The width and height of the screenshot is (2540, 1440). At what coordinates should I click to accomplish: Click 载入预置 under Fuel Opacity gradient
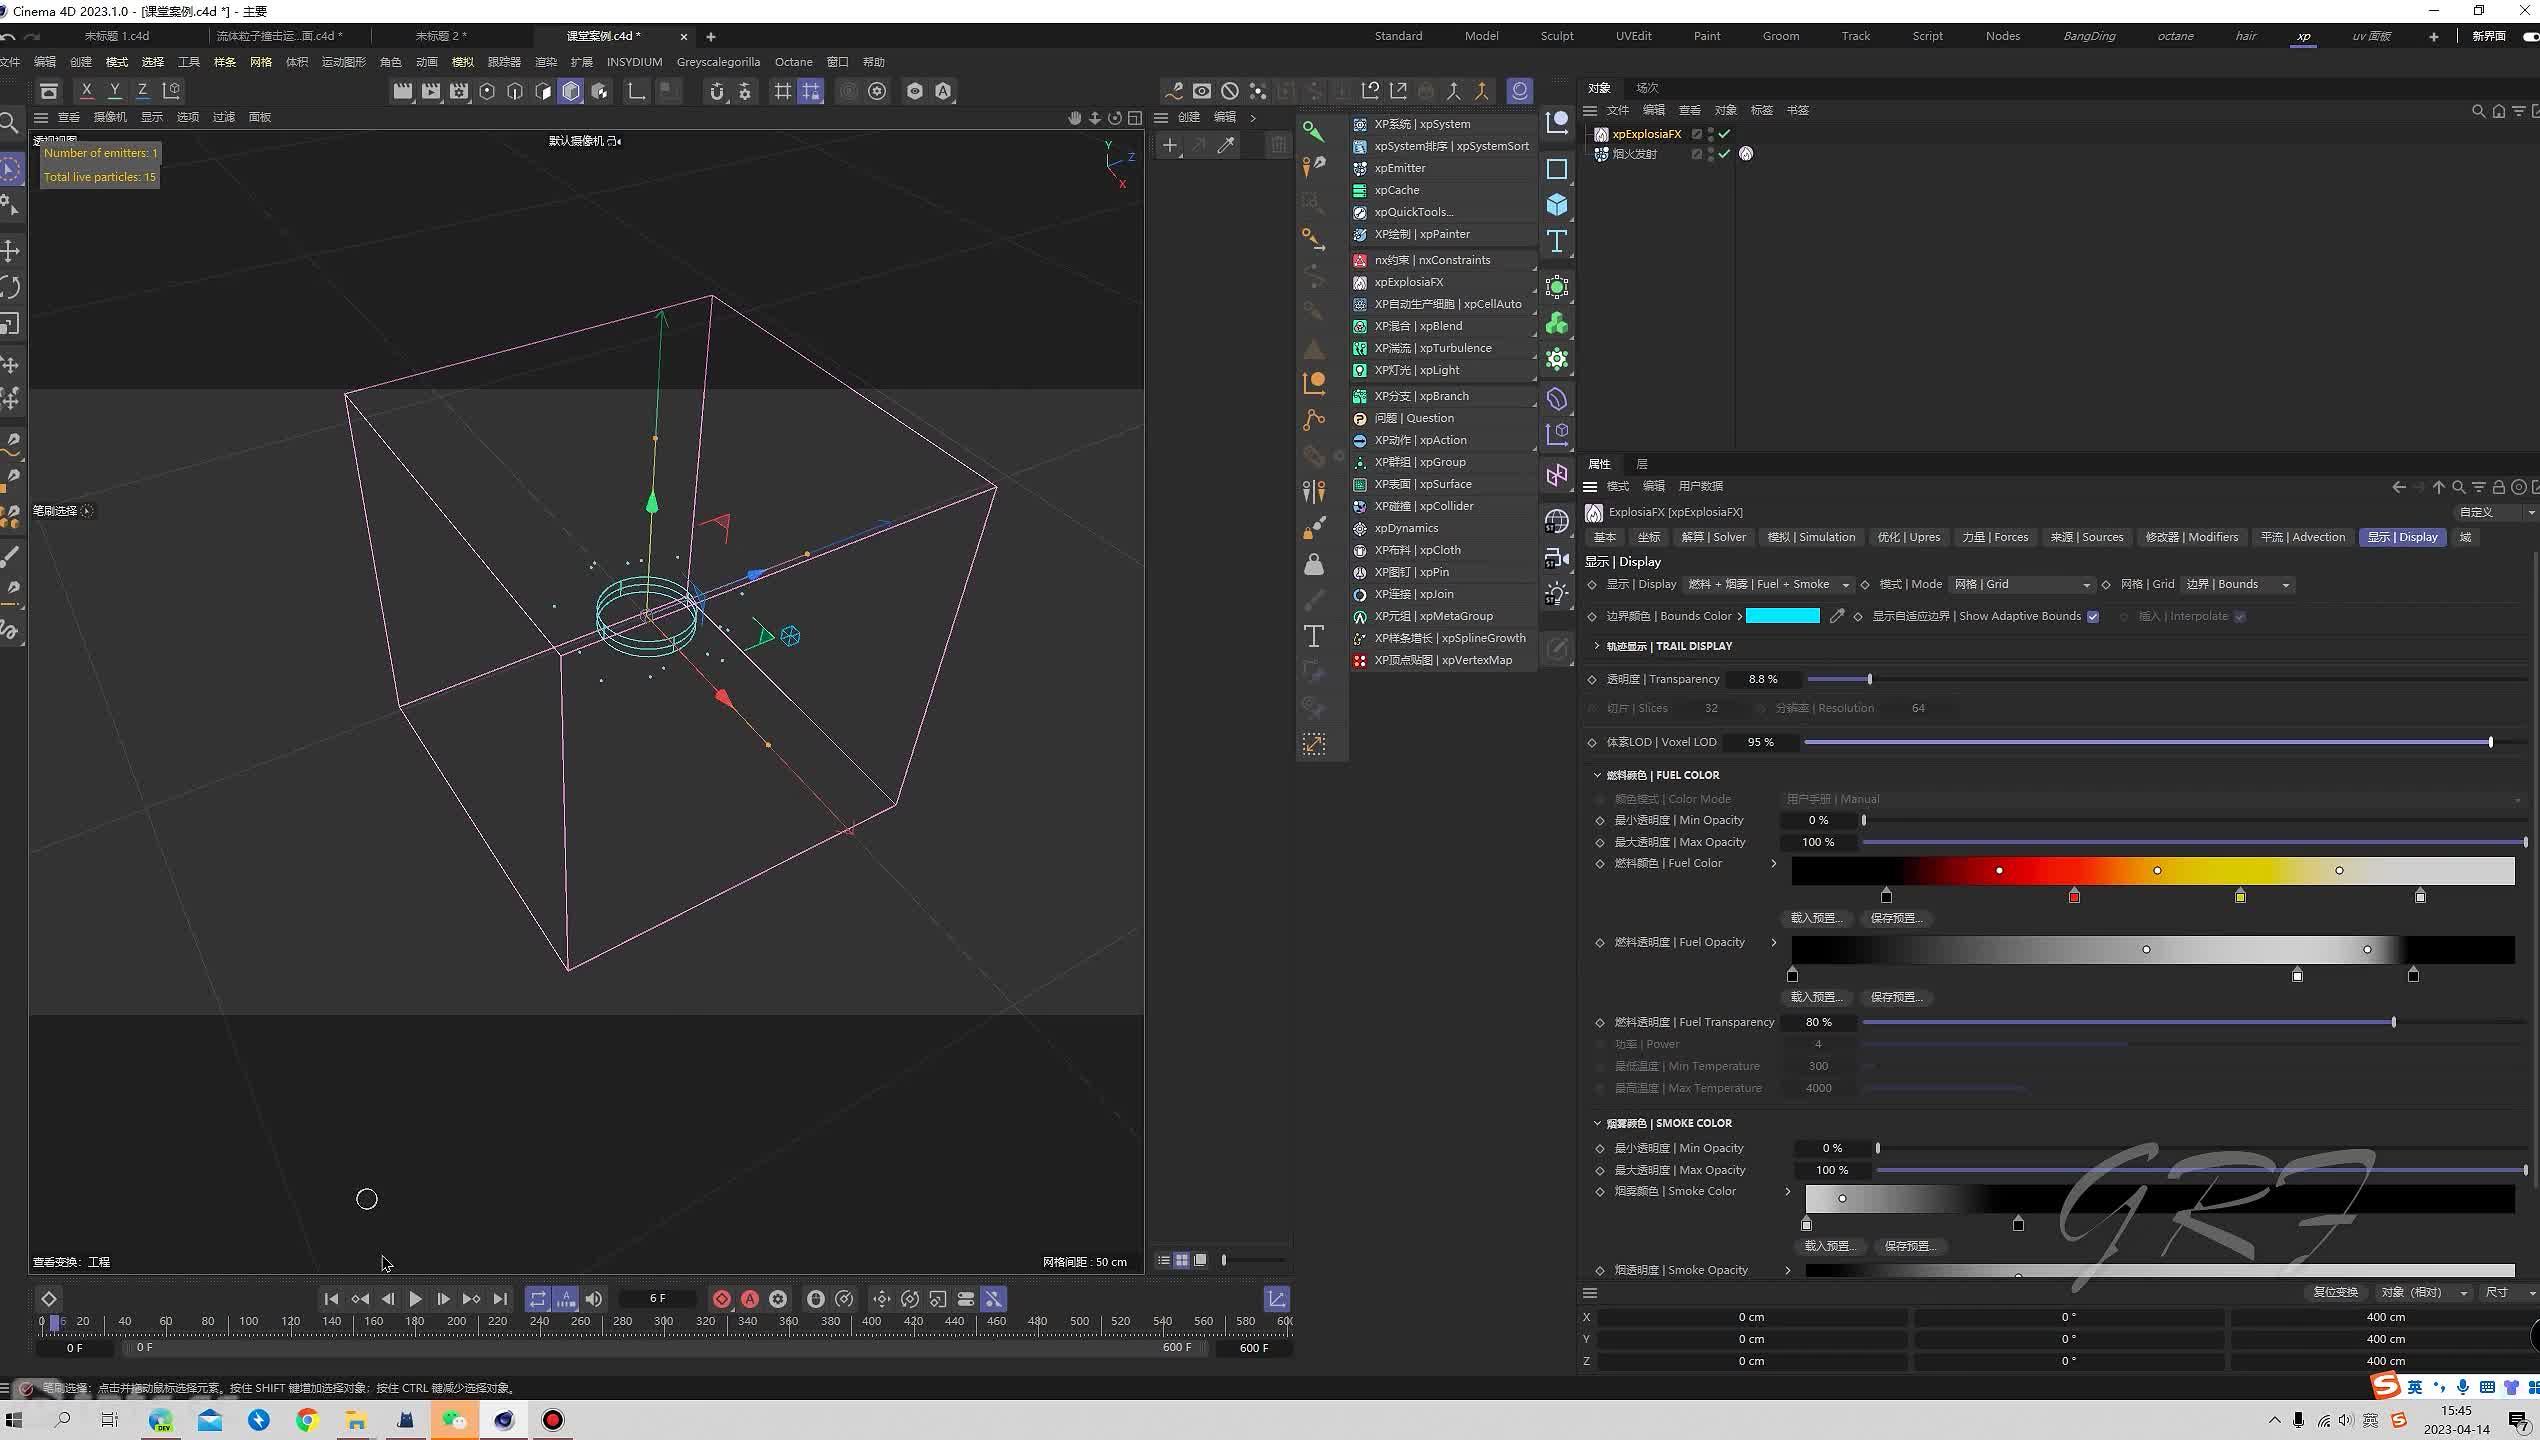pos(1816,997)
